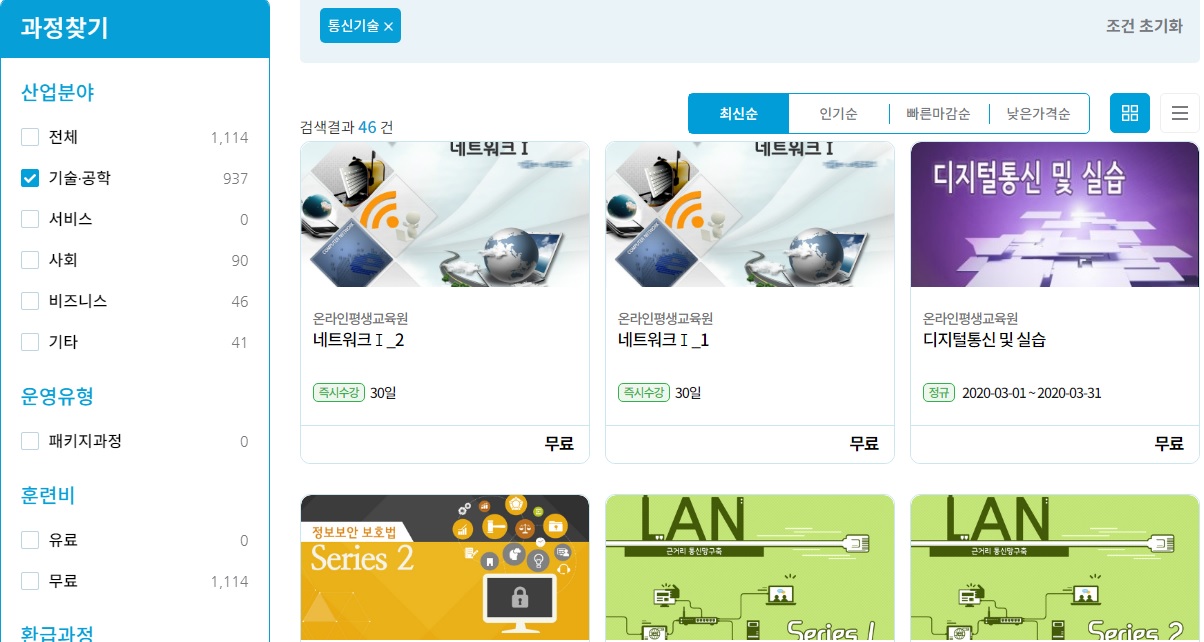Click the 훈련비 section heading
Screen dimensions: 1204x642
tap(48, 495)
